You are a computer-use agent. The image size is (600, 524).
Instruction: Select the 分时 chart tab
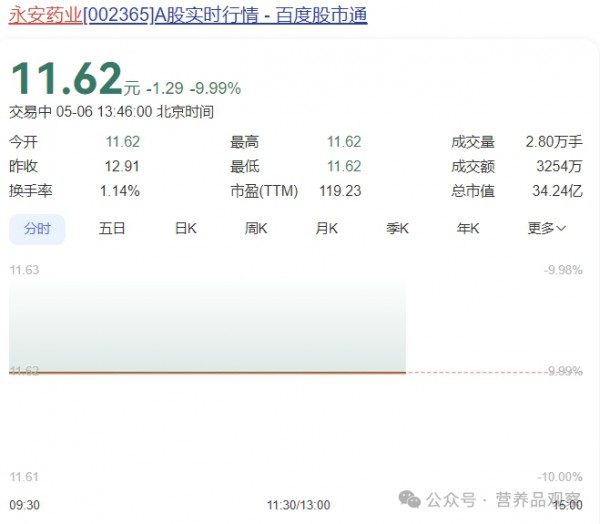[x=37, y=229]
